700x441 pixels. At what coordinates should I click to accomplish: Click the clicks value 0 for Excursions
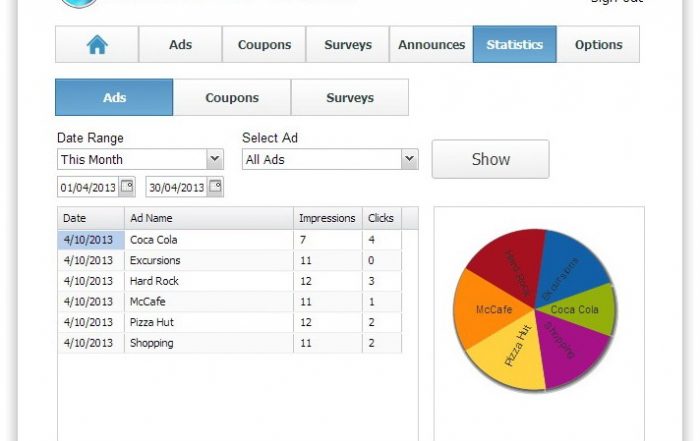tap(382, 260)
